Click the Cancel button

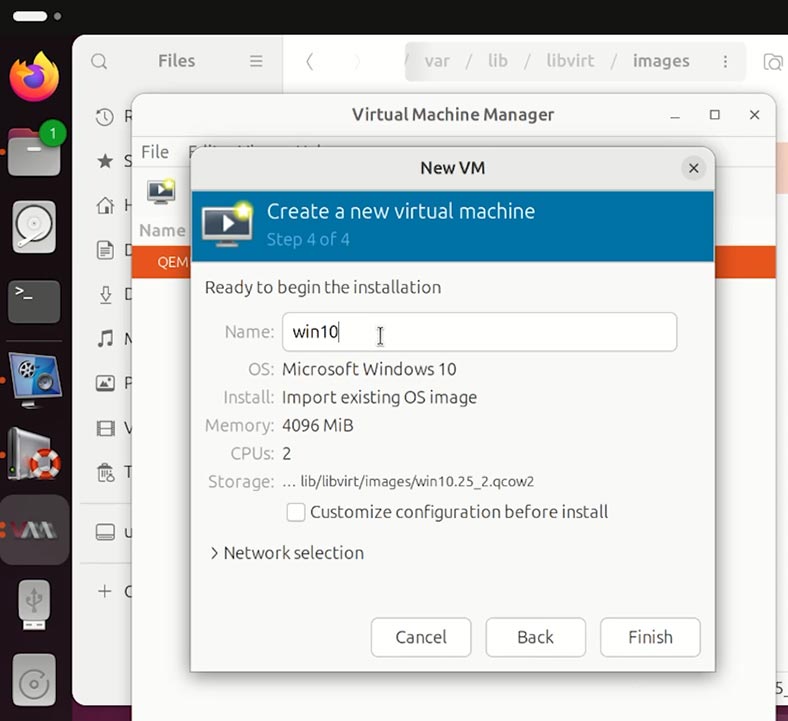point(421,637)
